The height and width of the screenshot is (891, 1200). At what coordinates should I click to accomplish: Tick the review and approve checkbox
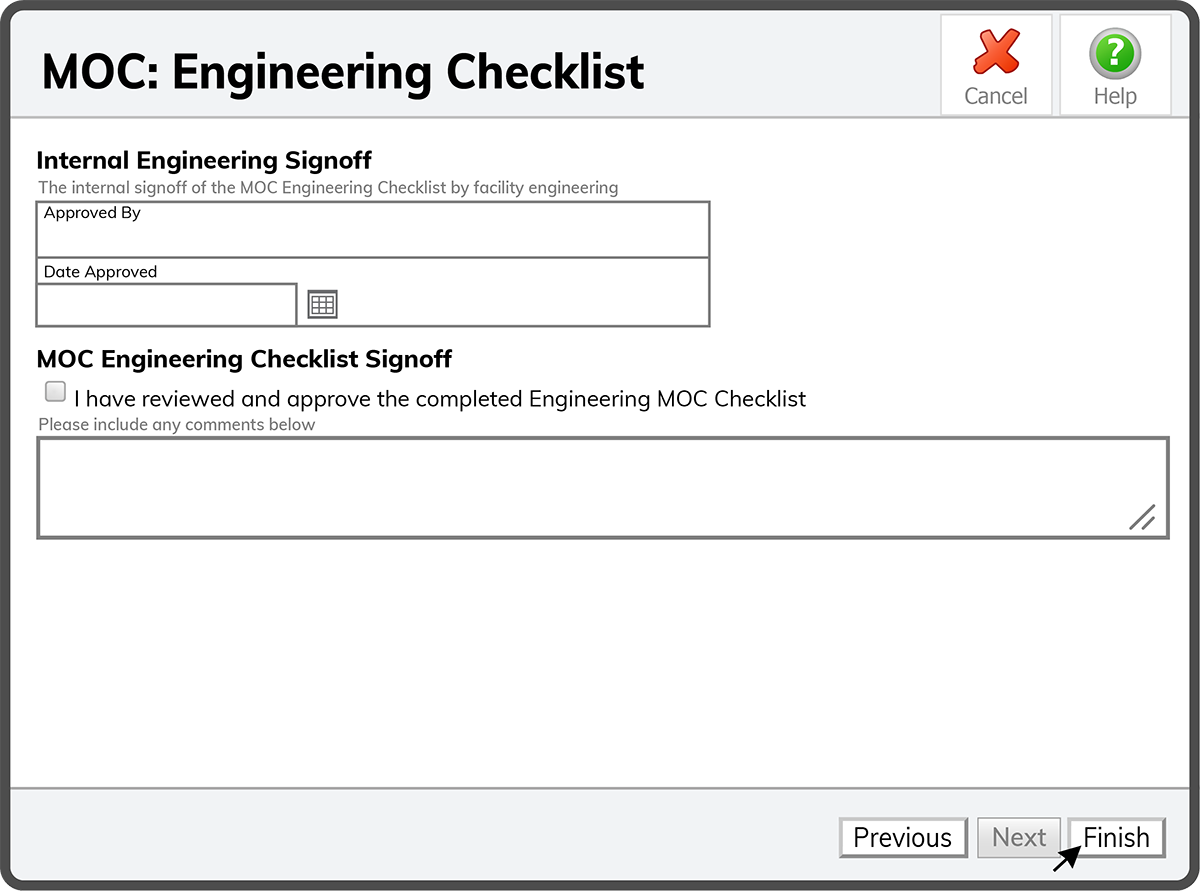pyautogui.click(x=56, y=391)
